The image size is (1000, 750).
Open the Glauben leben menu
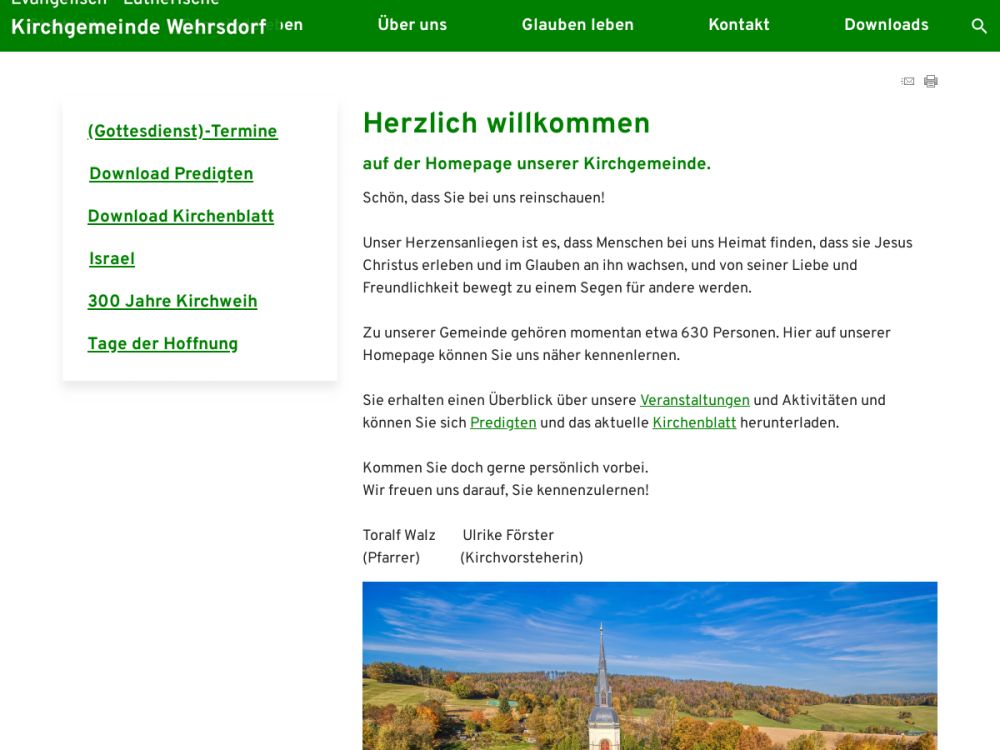point(577,25)
